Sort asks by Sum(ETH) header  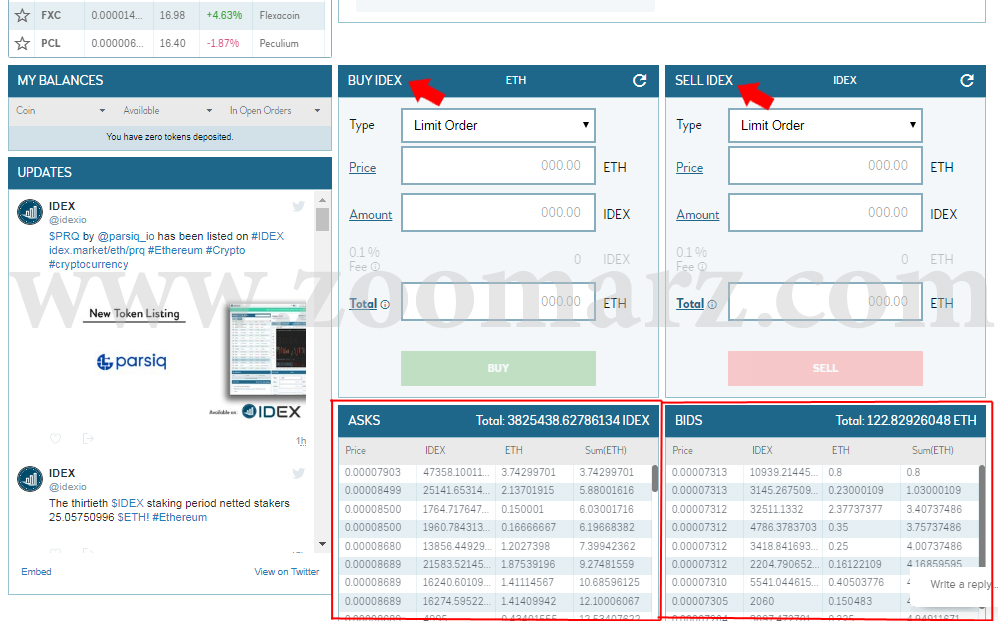606,451
